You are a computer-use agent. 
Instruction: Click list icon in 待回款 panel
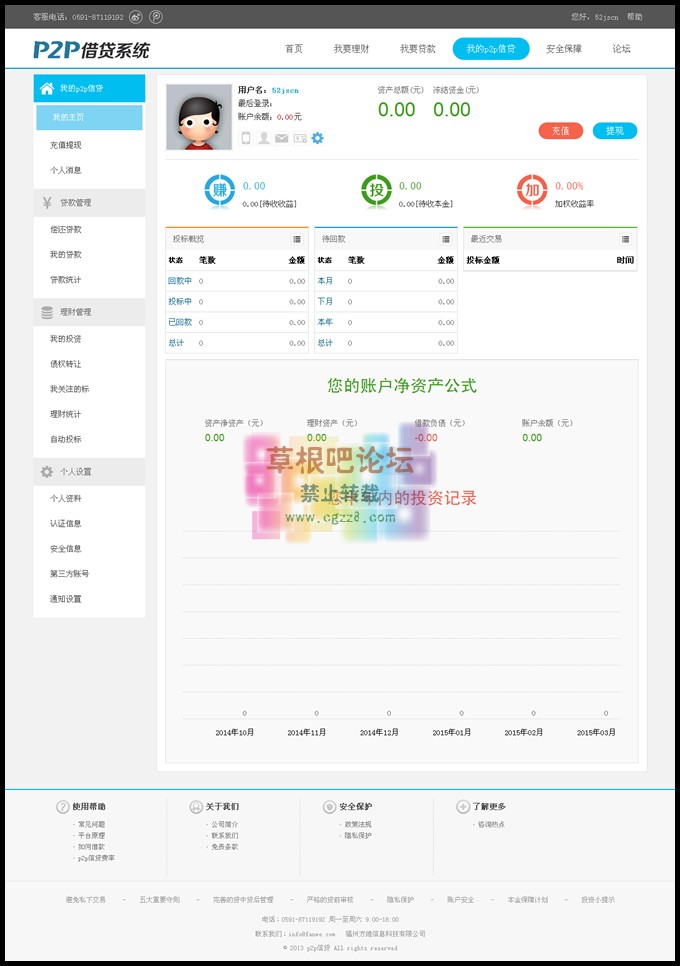pyautogui.click(x=446, y=239)
